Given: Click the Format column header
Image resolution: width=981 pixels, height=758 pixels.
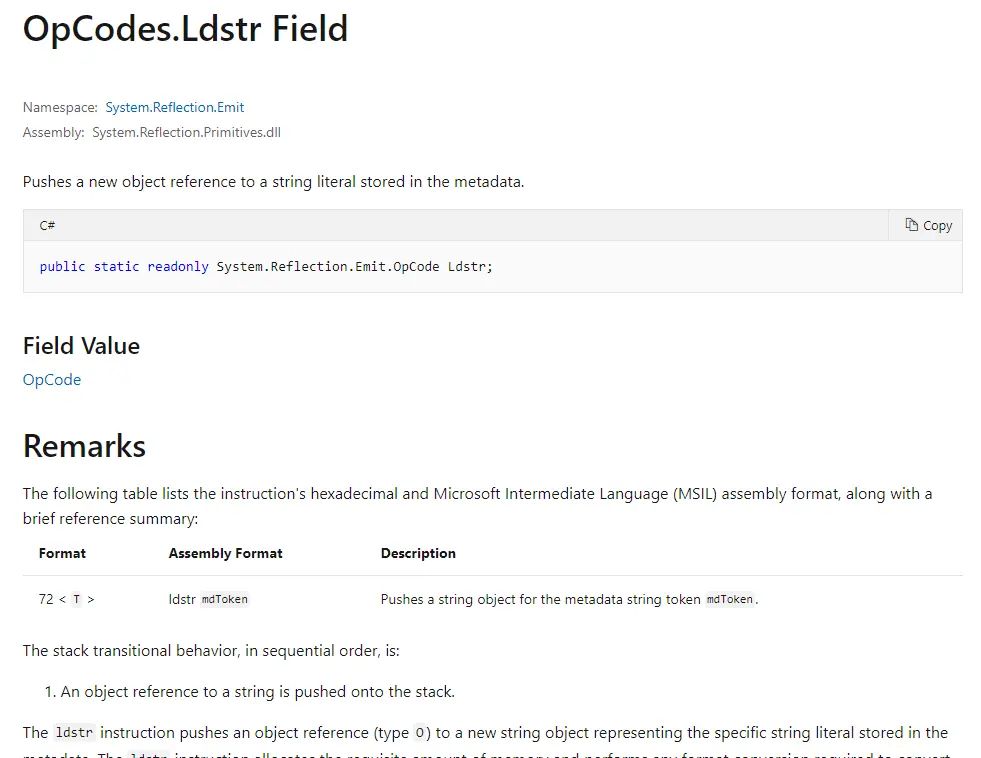Looking at the screenshot, I should tap(62, 553).
